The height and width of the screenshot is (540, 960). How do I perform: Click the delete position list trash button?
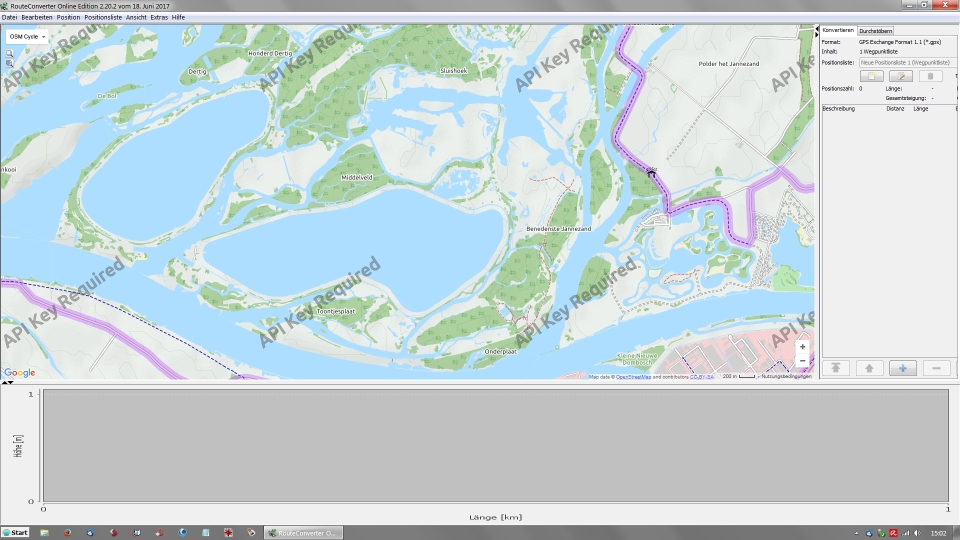[931, 76]
